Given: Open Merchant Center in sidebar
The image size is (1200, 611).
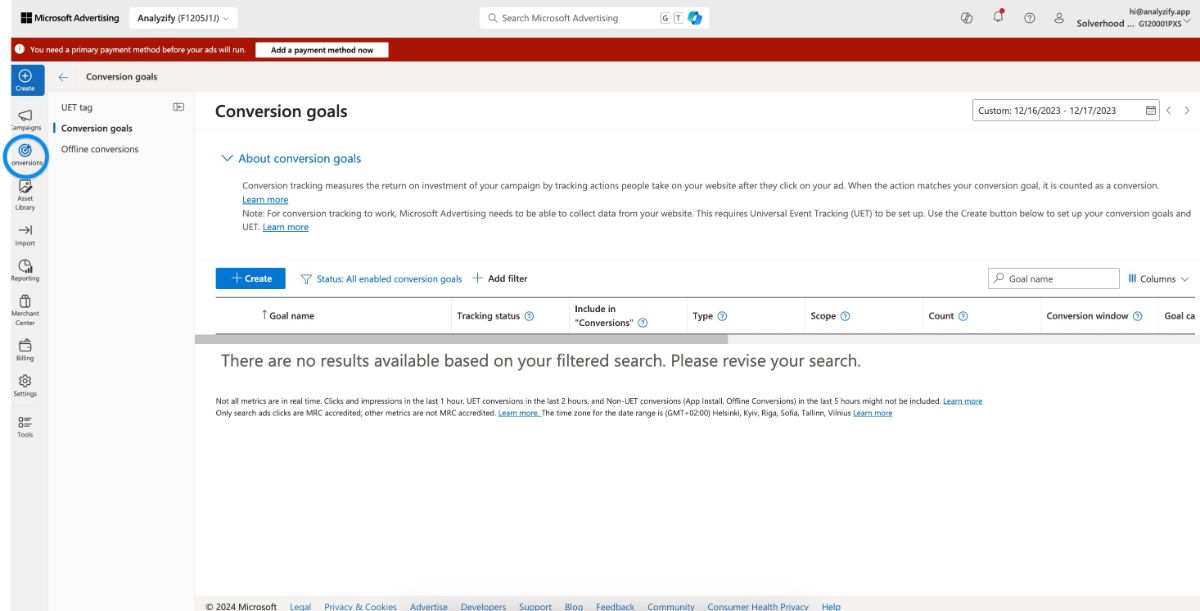Looking at the screenshot, I should click(x=25, y=311).
